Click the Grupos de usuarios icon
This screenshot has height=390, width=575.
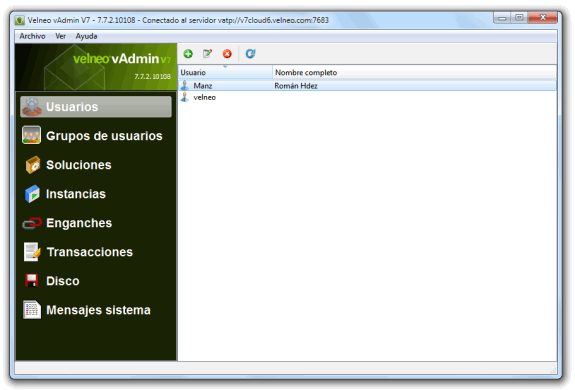[32, 135]
